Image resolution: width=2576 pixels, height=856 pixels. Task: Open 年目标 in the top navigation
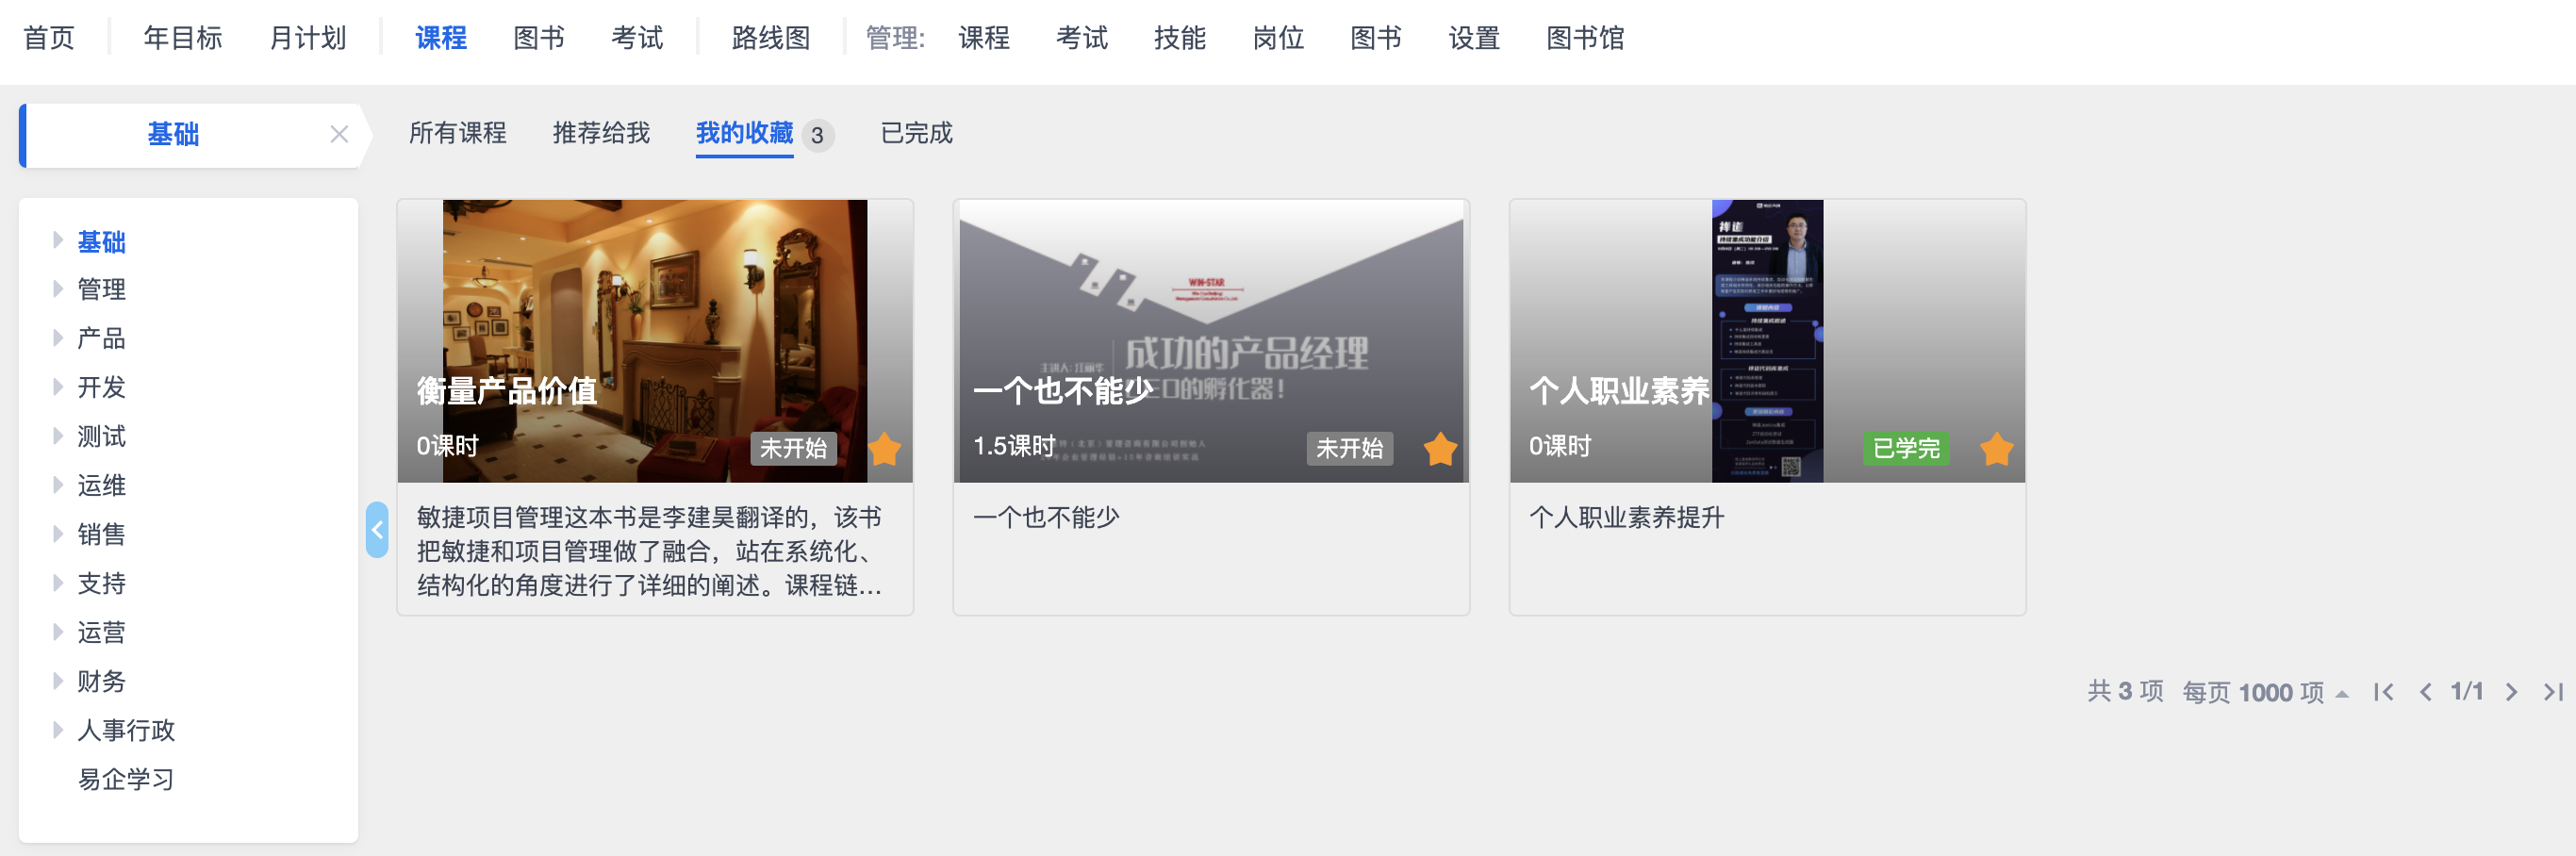pos(183,38)
